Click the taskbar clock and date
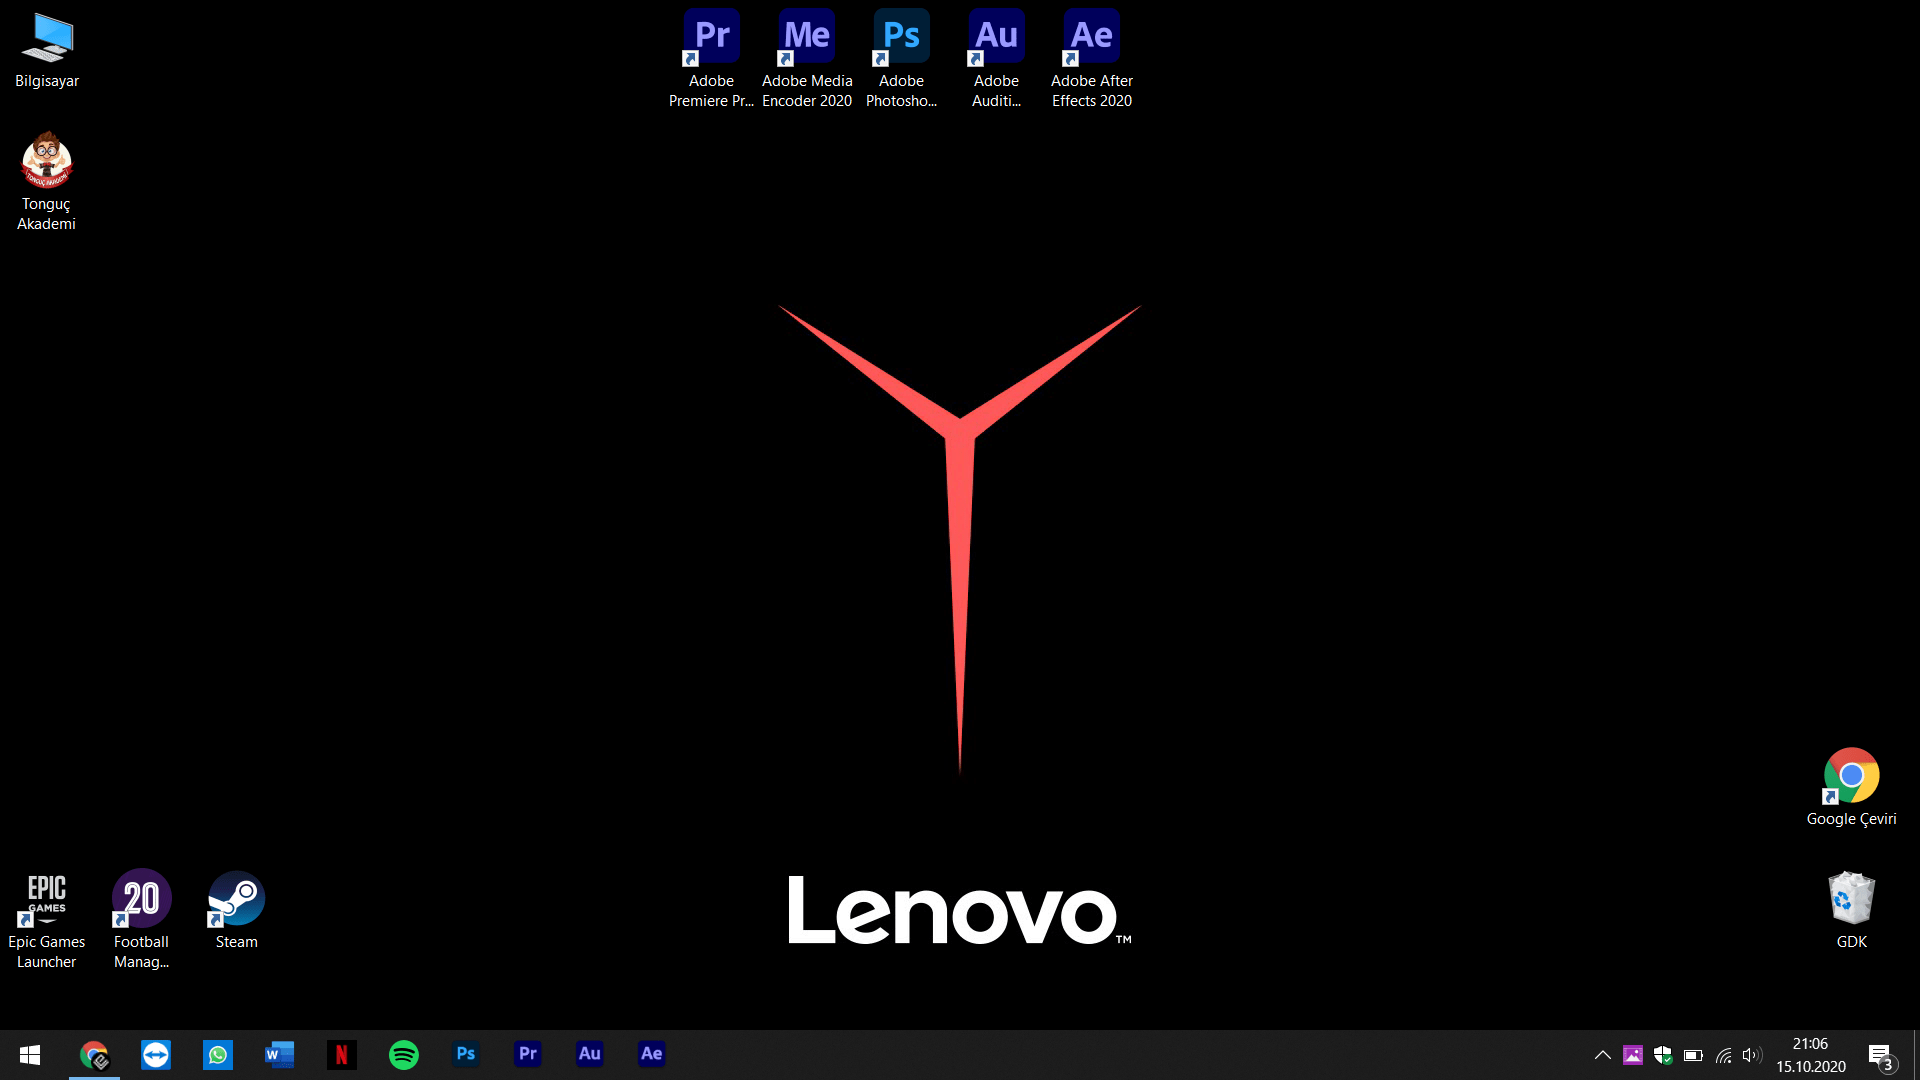Viewport: 1920px width, 1080px height. pos(1811,1054)
